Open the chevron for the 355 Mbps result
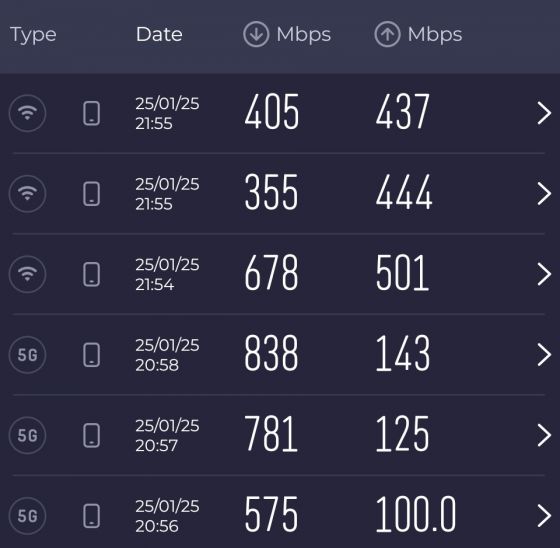The height and width of the screenshot is (548, 560). (544, 194)
